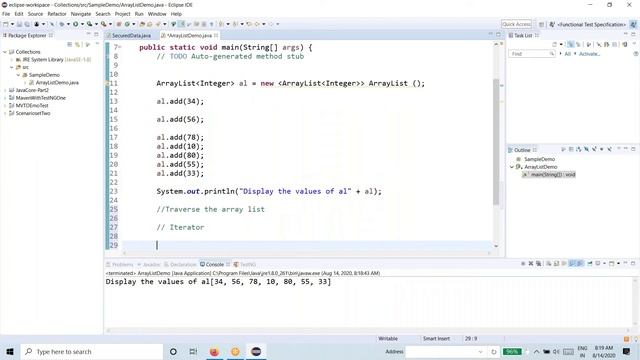The width and height of the screenshot is (640, 360).
Task: Click the Save icon in the toolbar
Action: [x=19, y=24]
